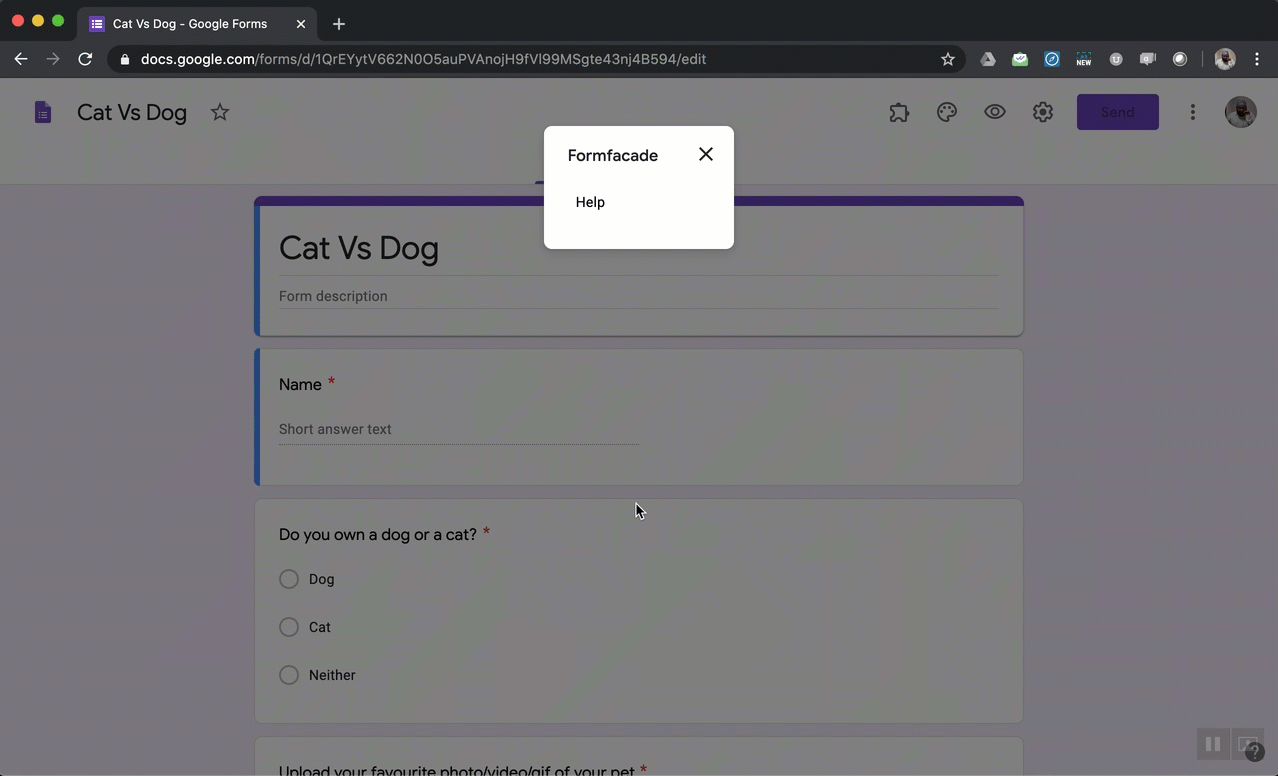The image size is (1278, 776).
Task: Open the Customize theme palette icon
Action: tap(947, 112)
